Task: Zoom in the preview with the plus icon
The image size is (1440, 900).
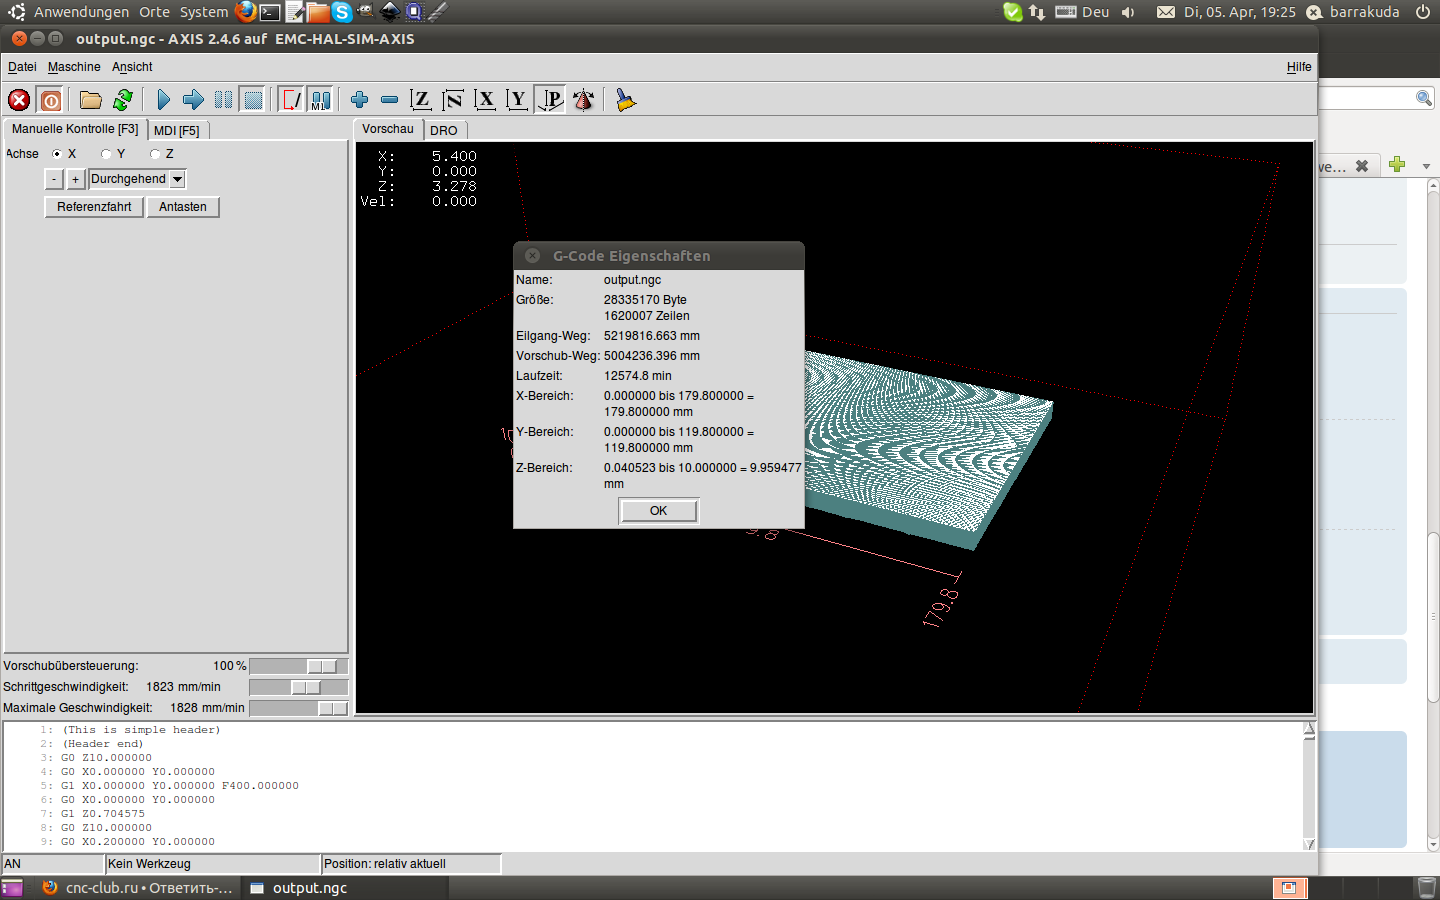Action: (360, 100)
